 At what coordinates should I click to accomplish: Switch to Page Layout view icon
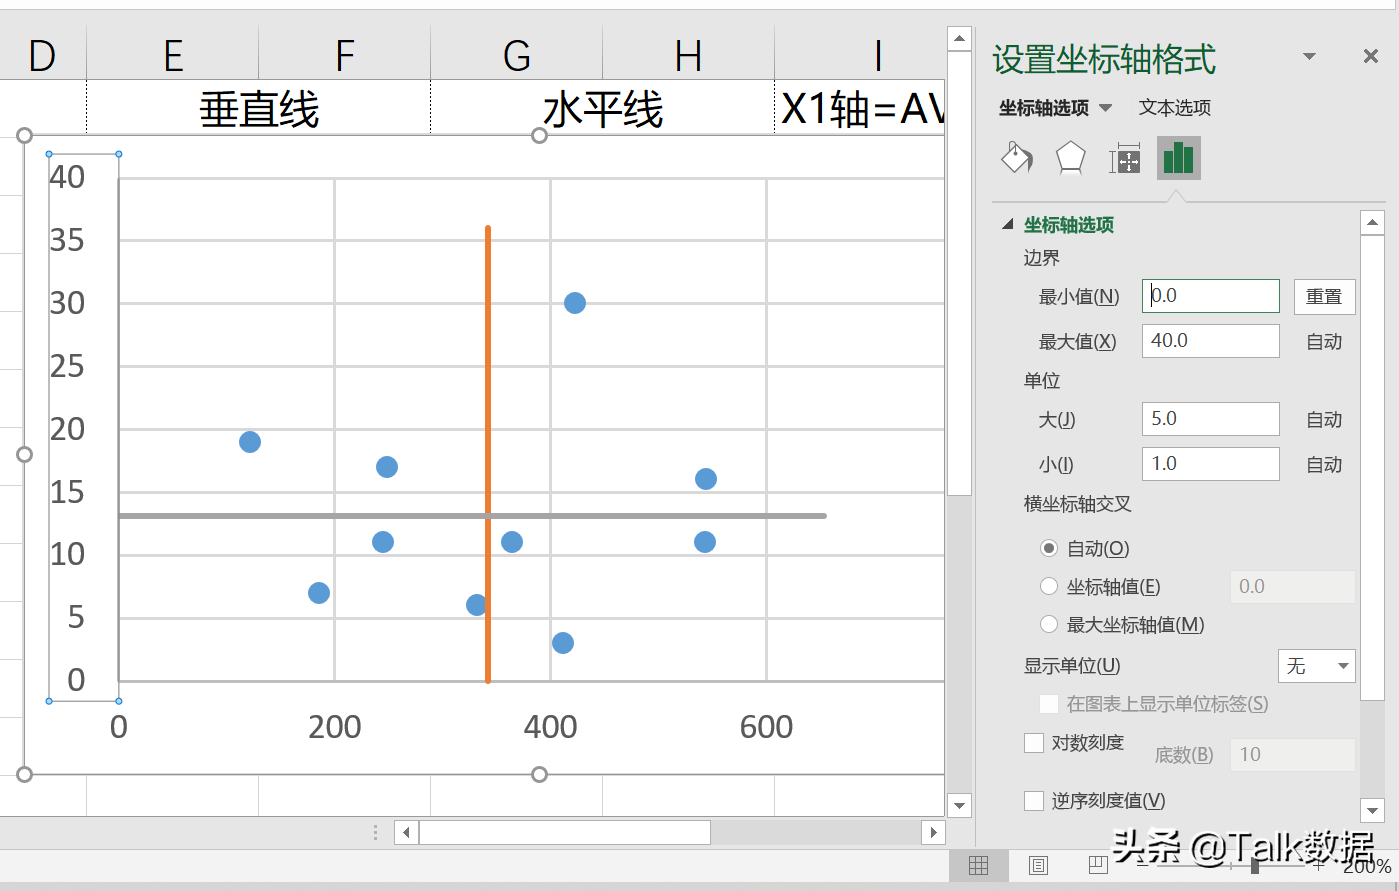pyautogui.click(x=1039, y=865)
